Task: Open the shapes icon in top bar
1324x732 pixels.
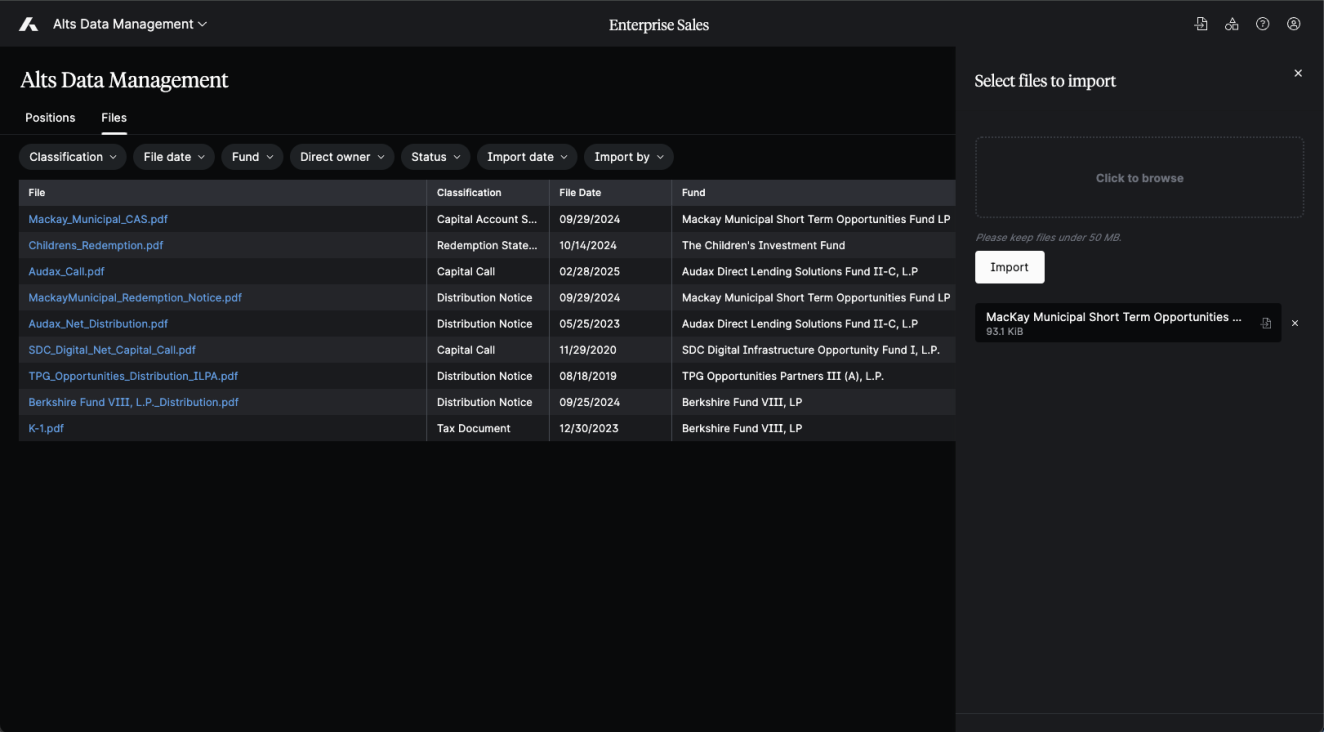Action: [x=1232, y=24]
